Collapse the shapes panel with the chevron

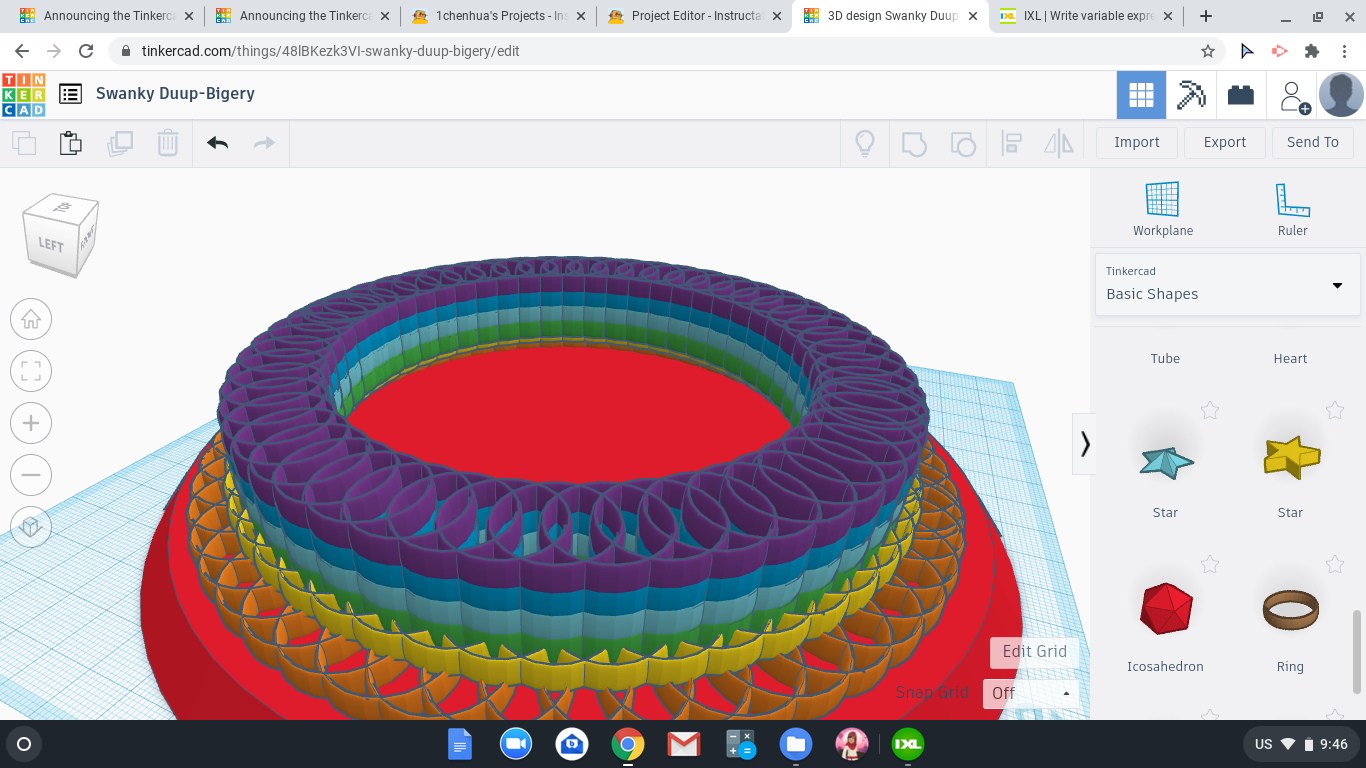(x=1083, y=443)
